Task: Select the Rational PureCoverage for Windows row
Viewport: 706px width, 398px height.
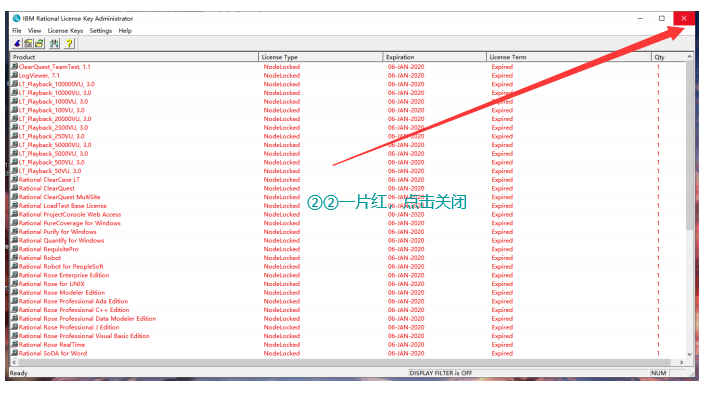Action: coord(348,223)
